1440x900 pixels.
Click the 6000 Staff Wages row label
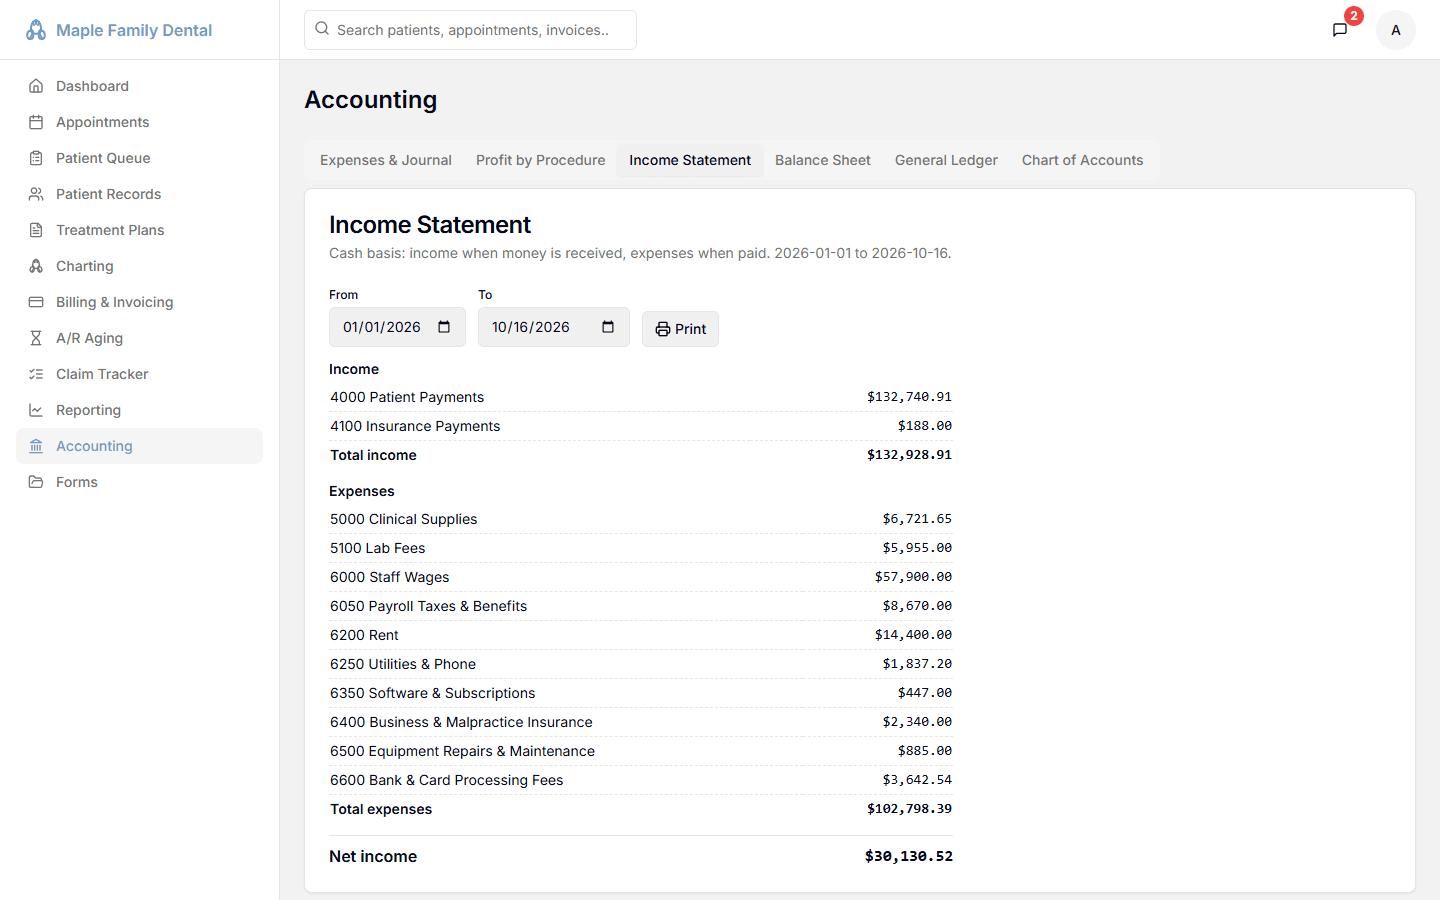pyautogui.click(x=390, y=577)
